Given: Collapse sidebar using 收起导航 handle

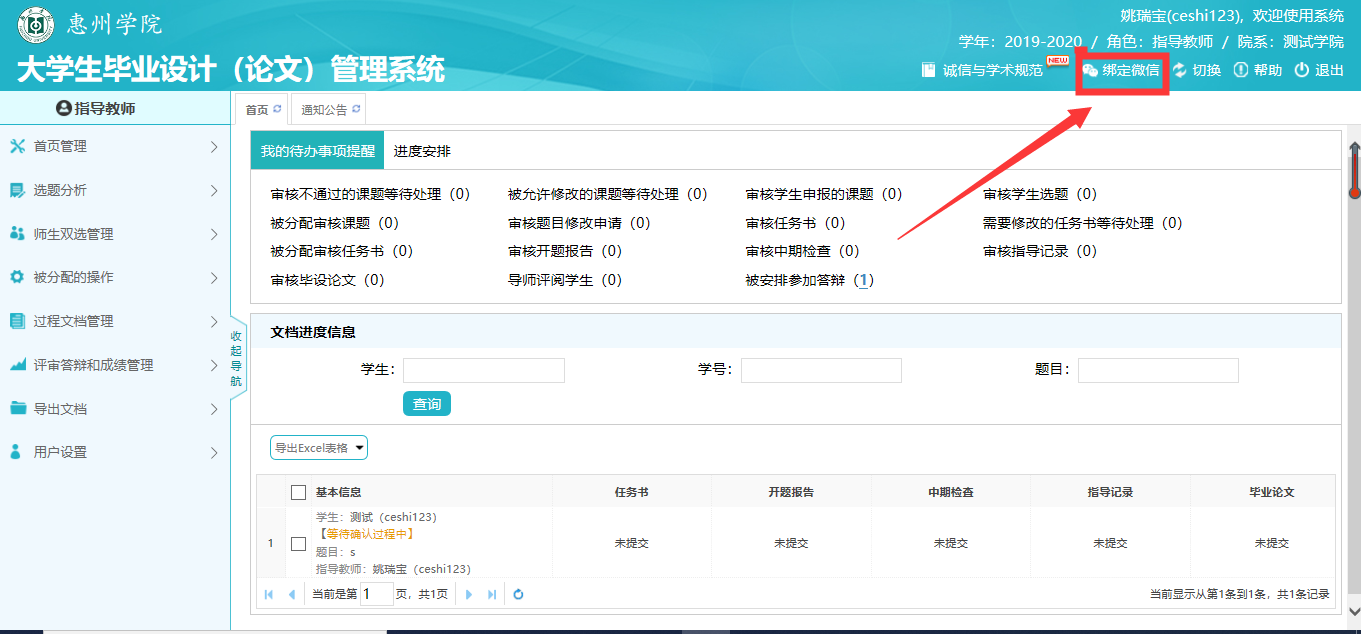Looking at the screenshot, I should (x=237, y=358).
